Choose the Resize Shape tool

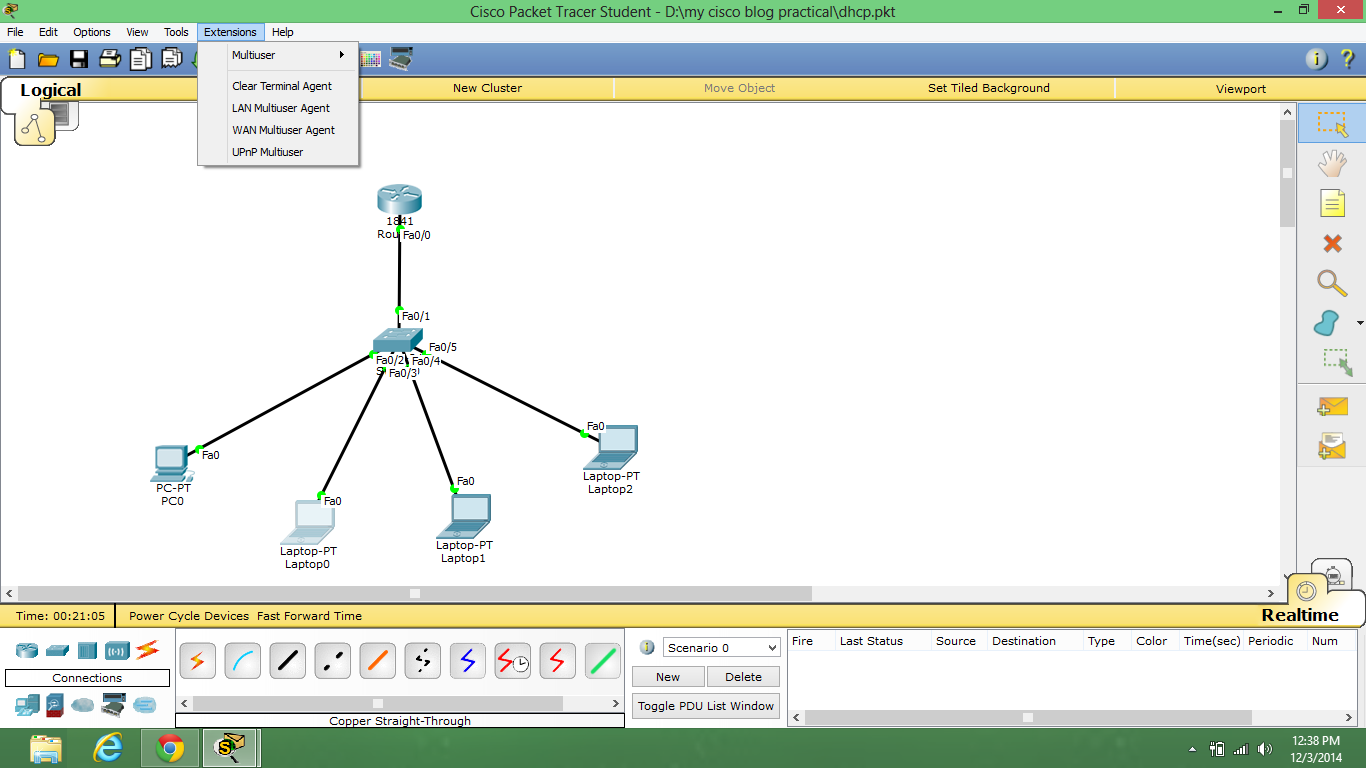1336,362
